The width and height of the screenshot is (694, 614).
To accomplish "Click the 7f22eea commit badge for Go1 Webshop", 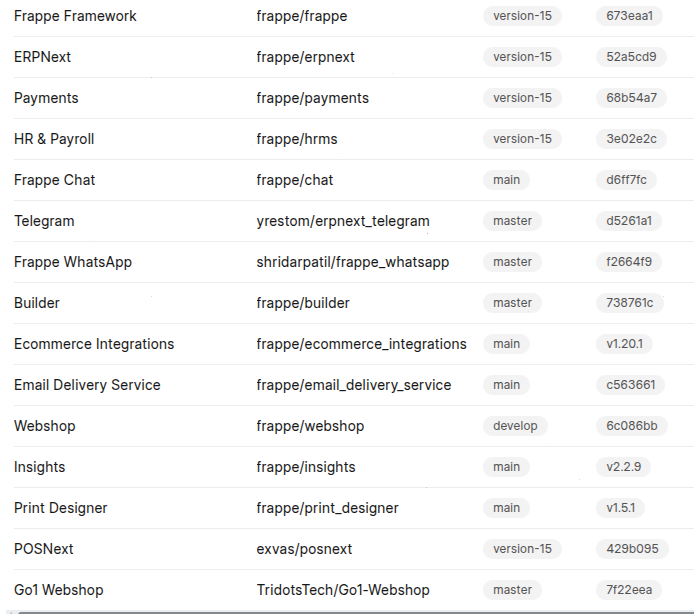I will coord(629,590).
